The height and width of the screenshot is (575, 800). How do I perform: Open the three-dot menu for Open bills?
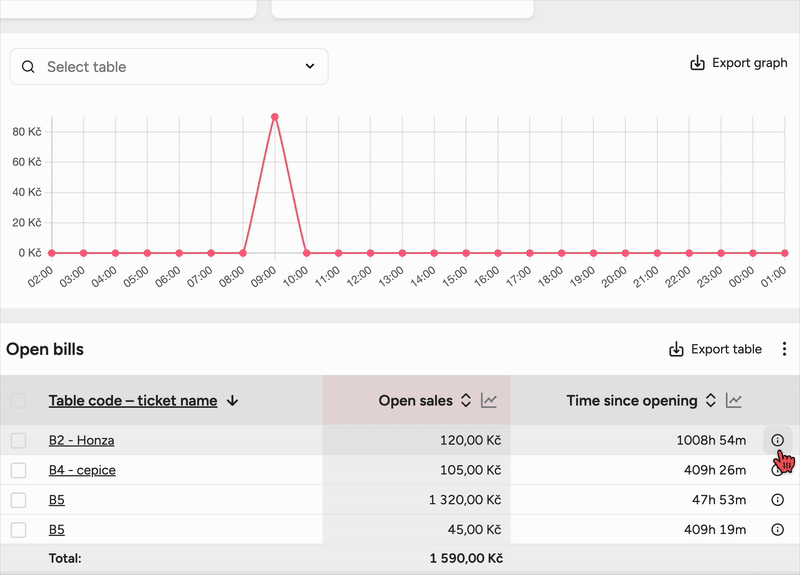(784, 349)
